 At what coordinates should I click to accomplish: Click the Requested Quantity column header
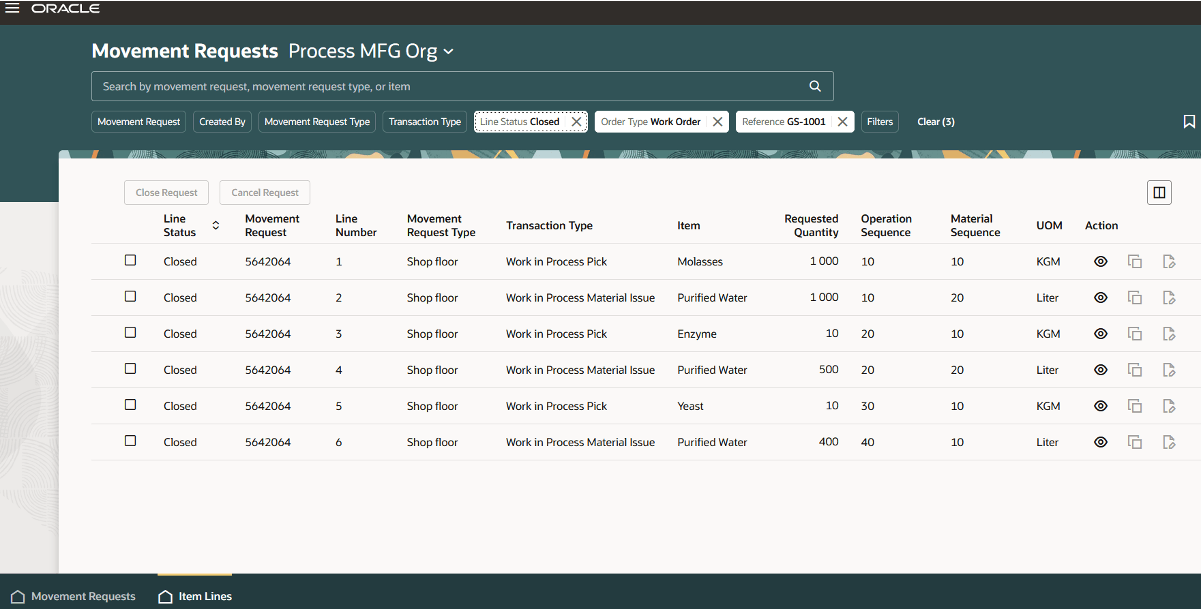(x=811, y=226)
